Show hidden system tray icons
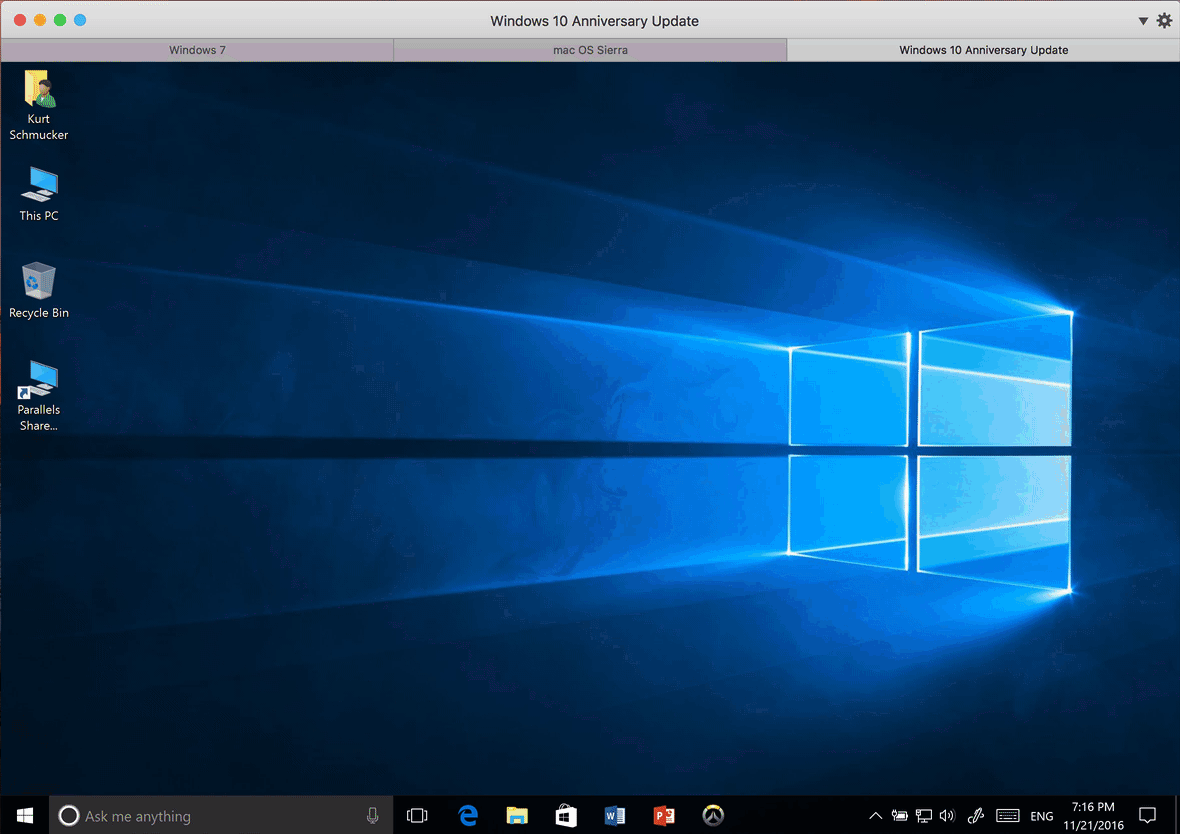Viewport: 1180px width, 834px height. click(x=875, y=816)
